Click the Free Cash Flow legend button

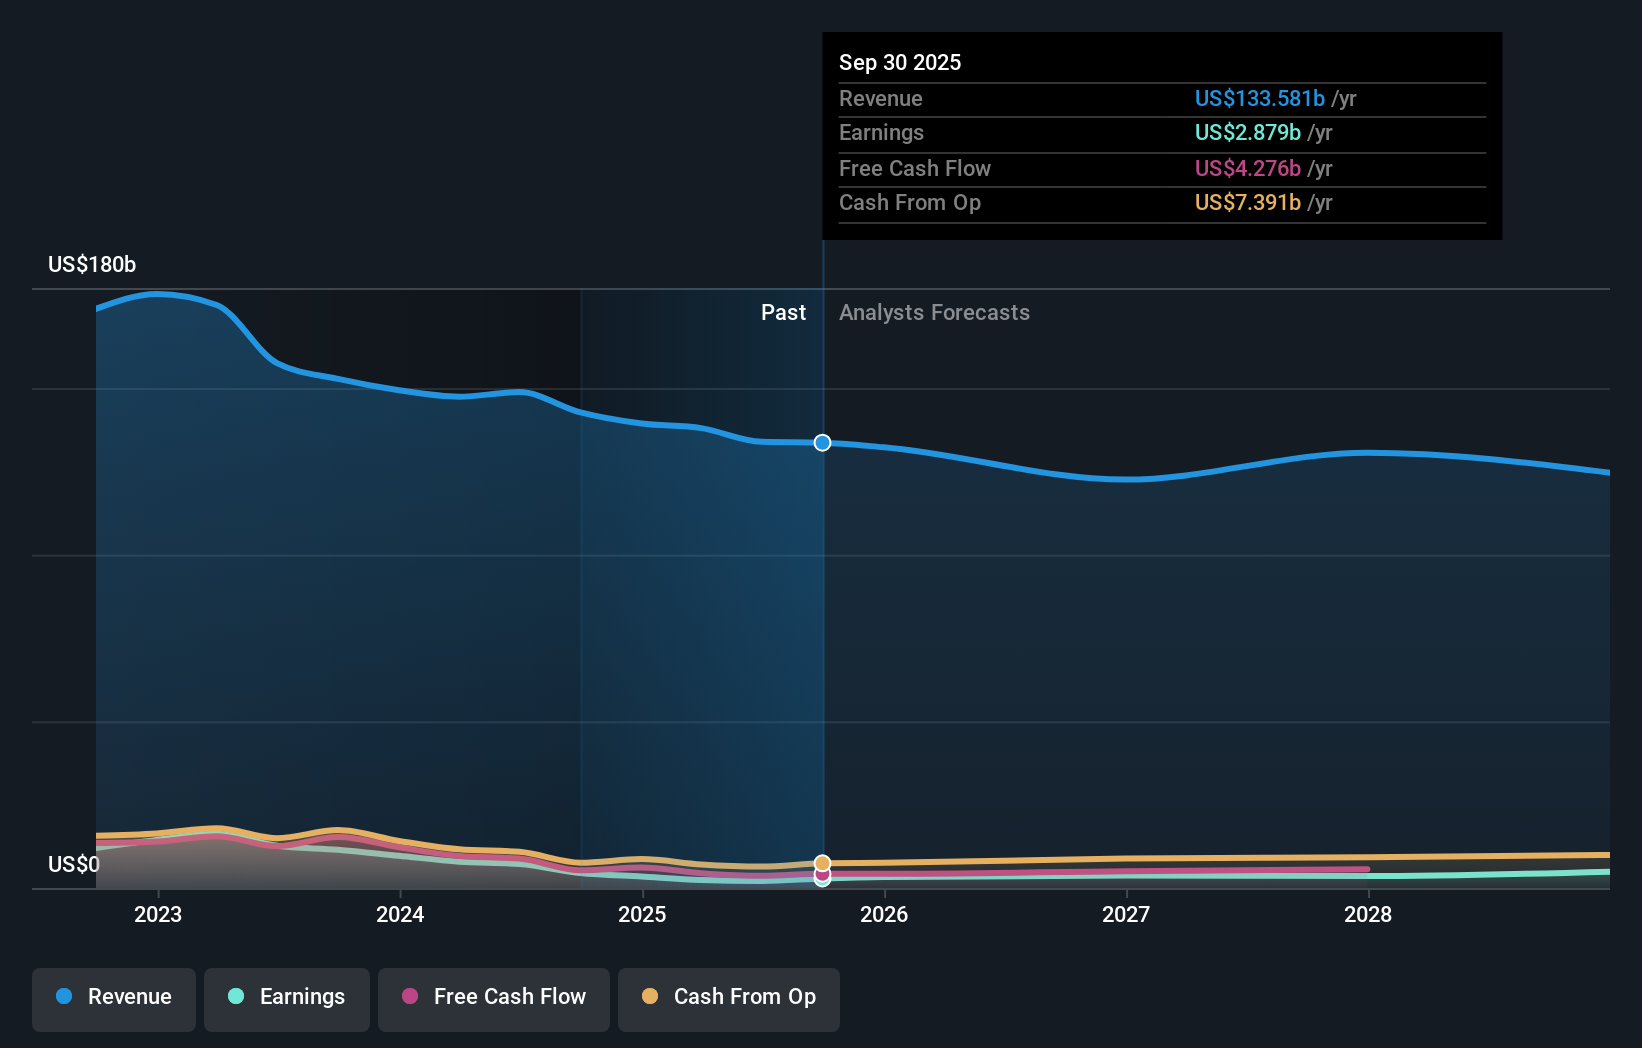point(493,997)
